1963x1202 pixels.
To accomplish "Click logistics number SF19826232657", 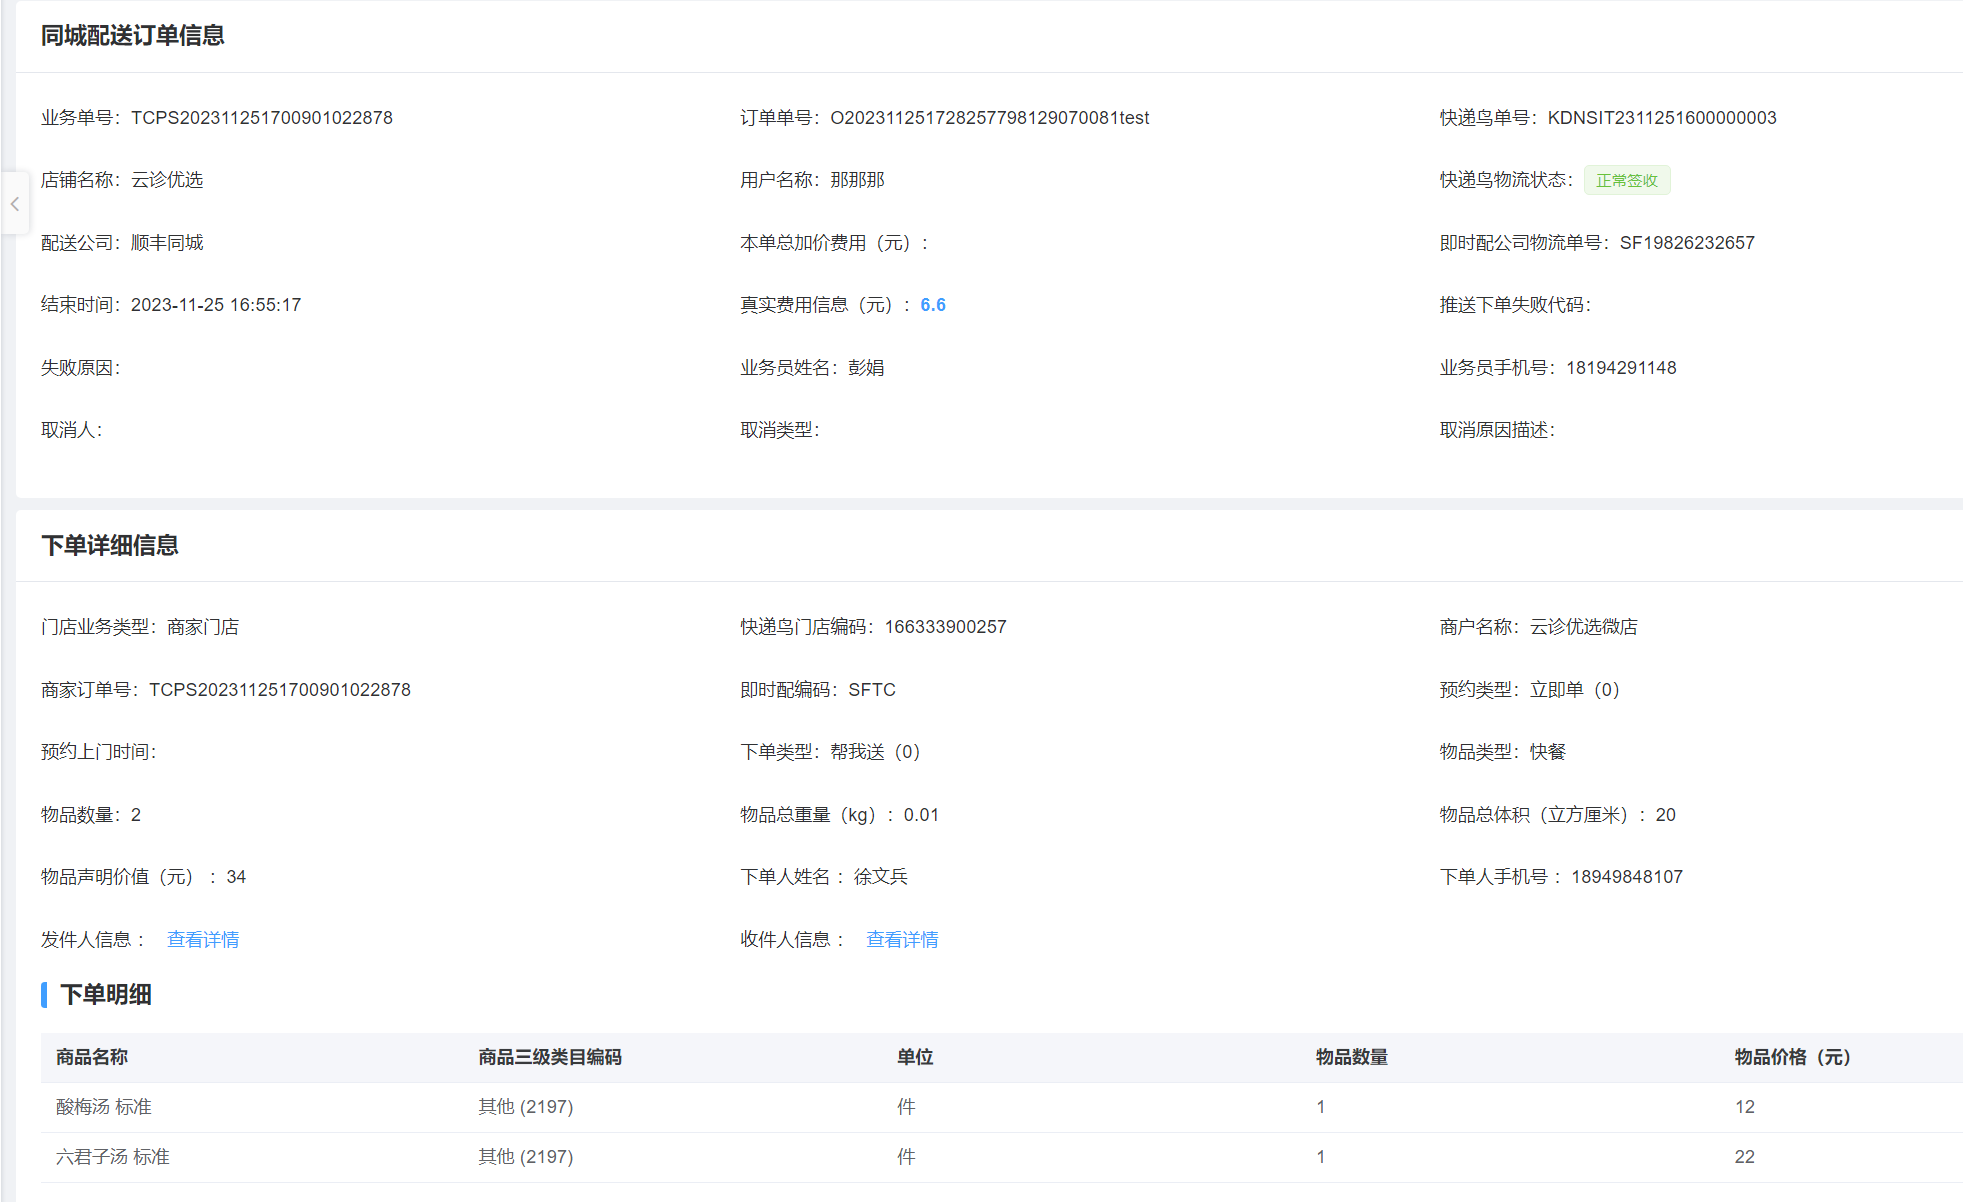I will click(1687, 243).
